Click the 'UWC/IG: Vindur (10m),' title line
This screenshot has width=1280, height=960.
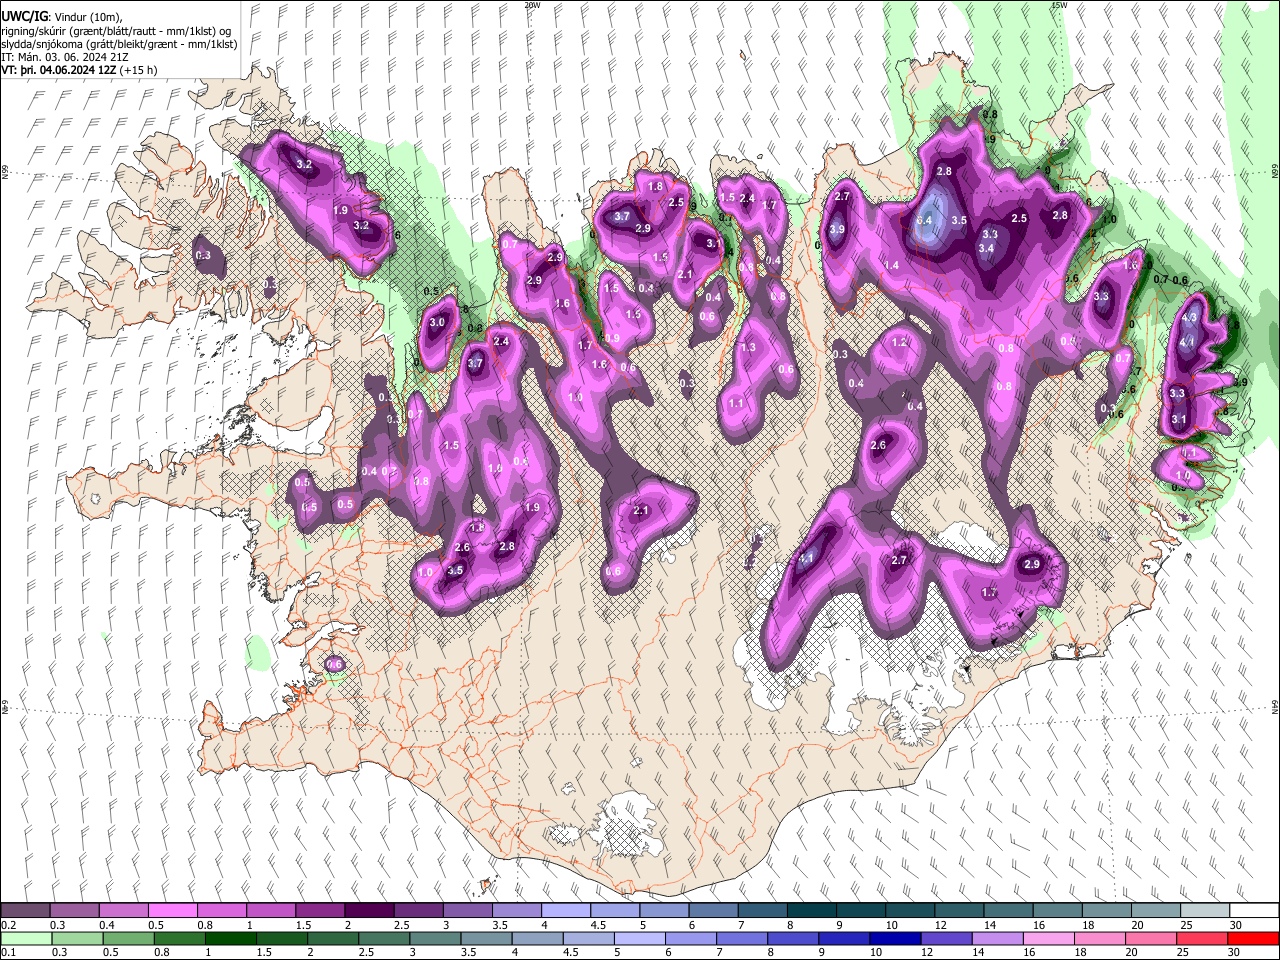pyautogui.click(x=61, y=16)
